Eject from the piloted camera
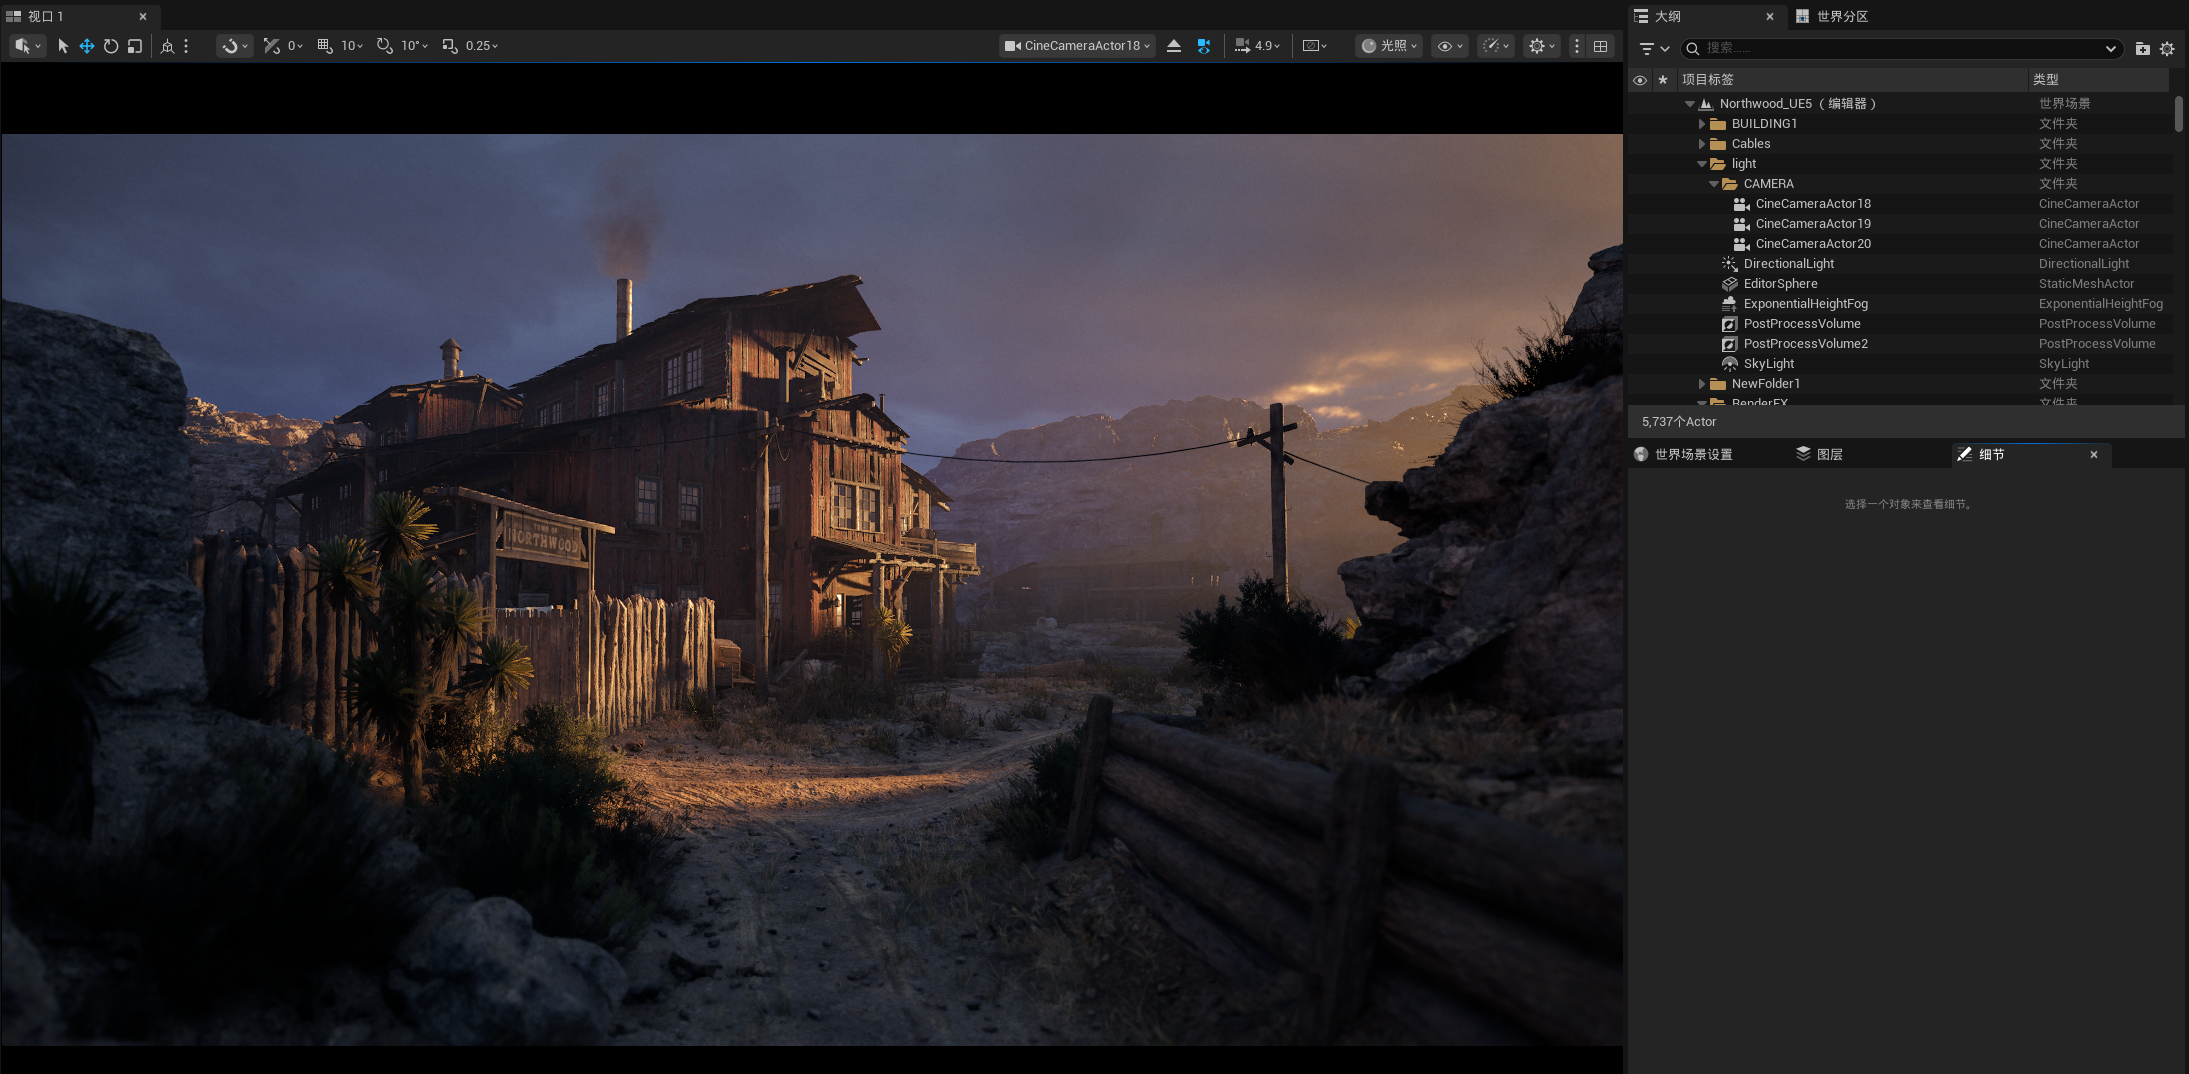This screenshot has height=1074, width=2189. pos(1174,46)
